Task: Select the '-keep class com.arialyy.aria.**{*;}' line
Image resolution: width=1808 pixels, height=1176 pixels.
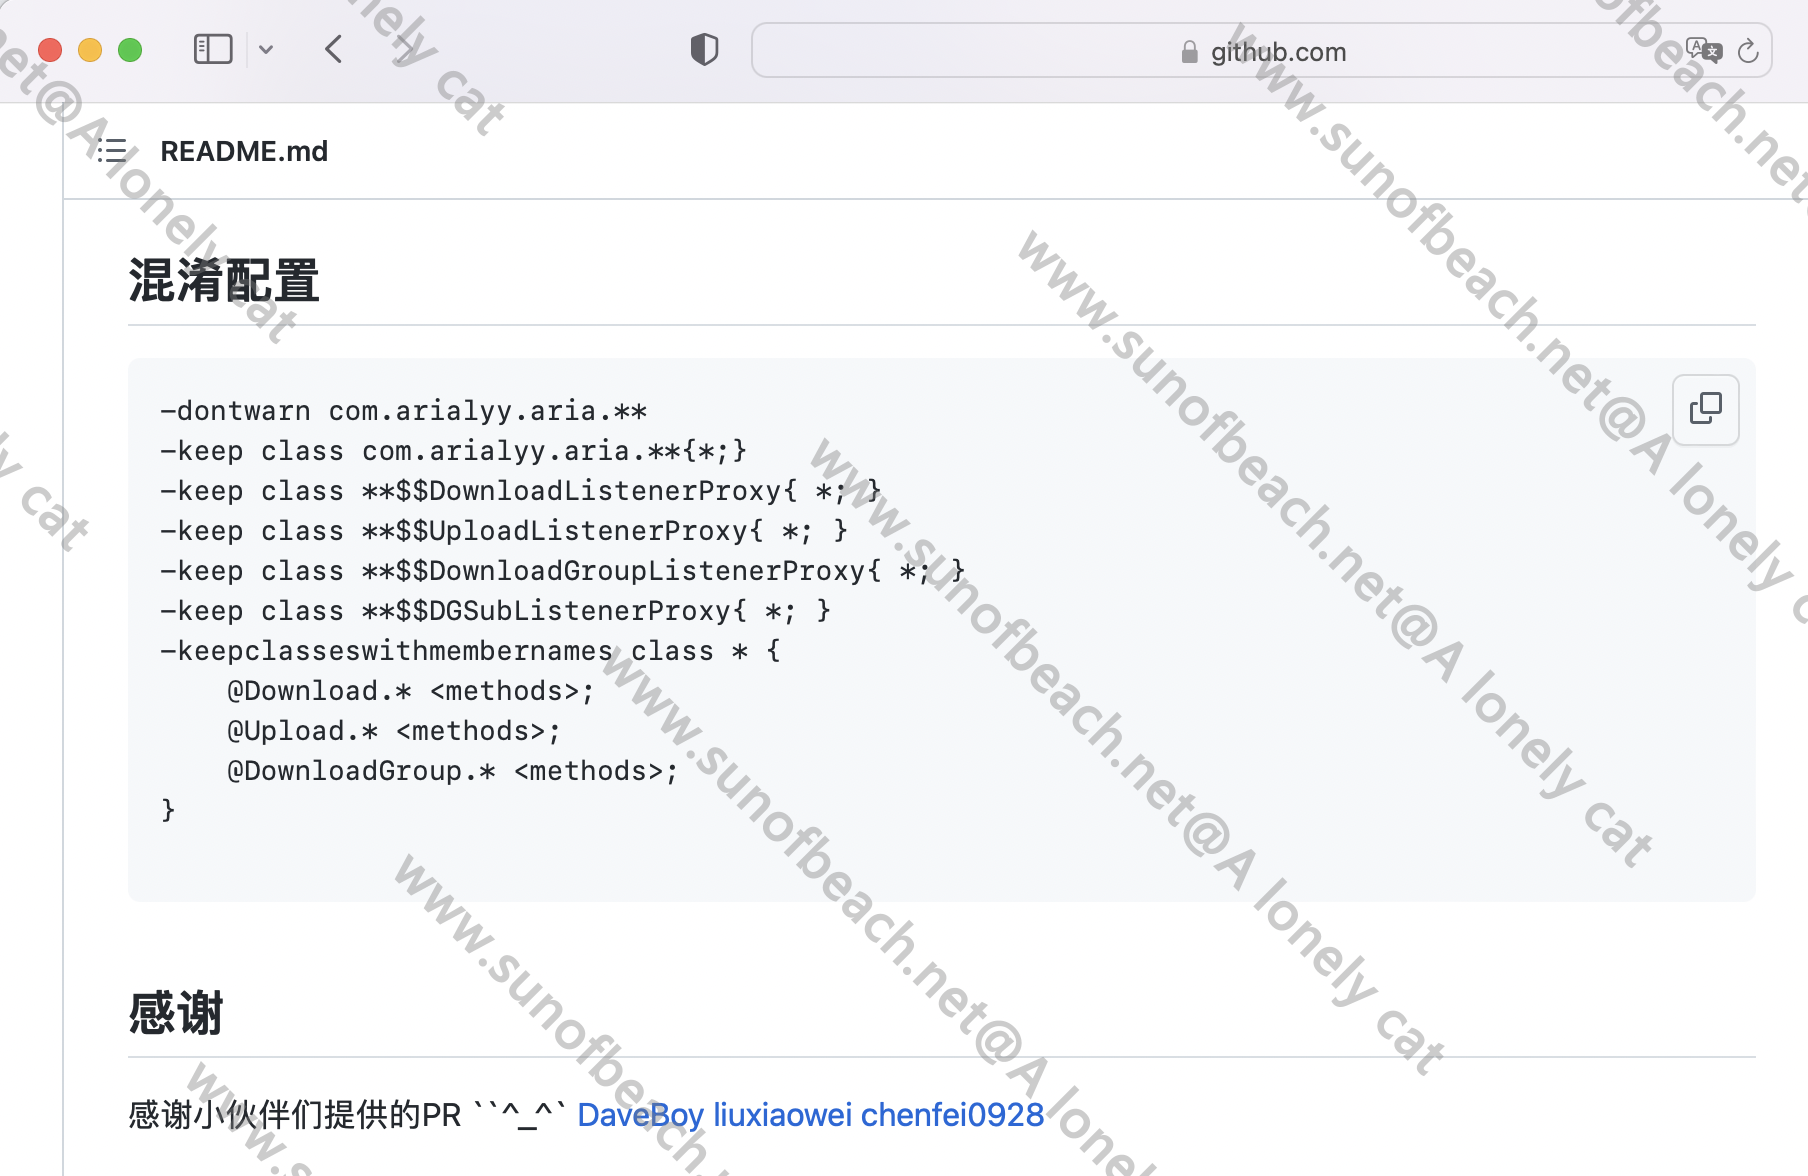Action: point(454,451)
